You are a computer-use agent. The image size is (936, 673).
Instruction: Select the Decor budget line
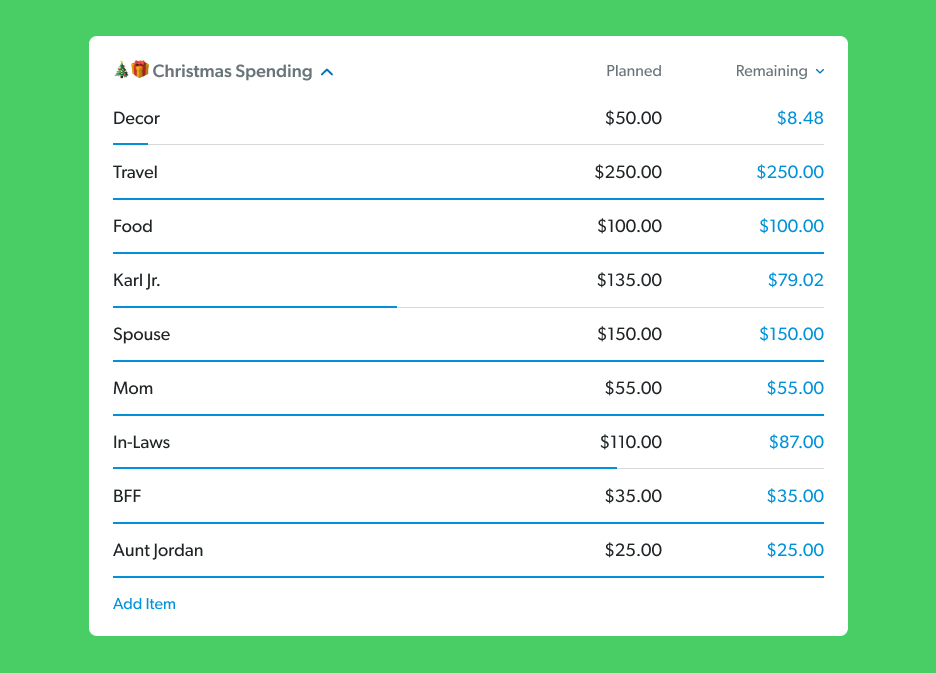click(x=134, y=118)
